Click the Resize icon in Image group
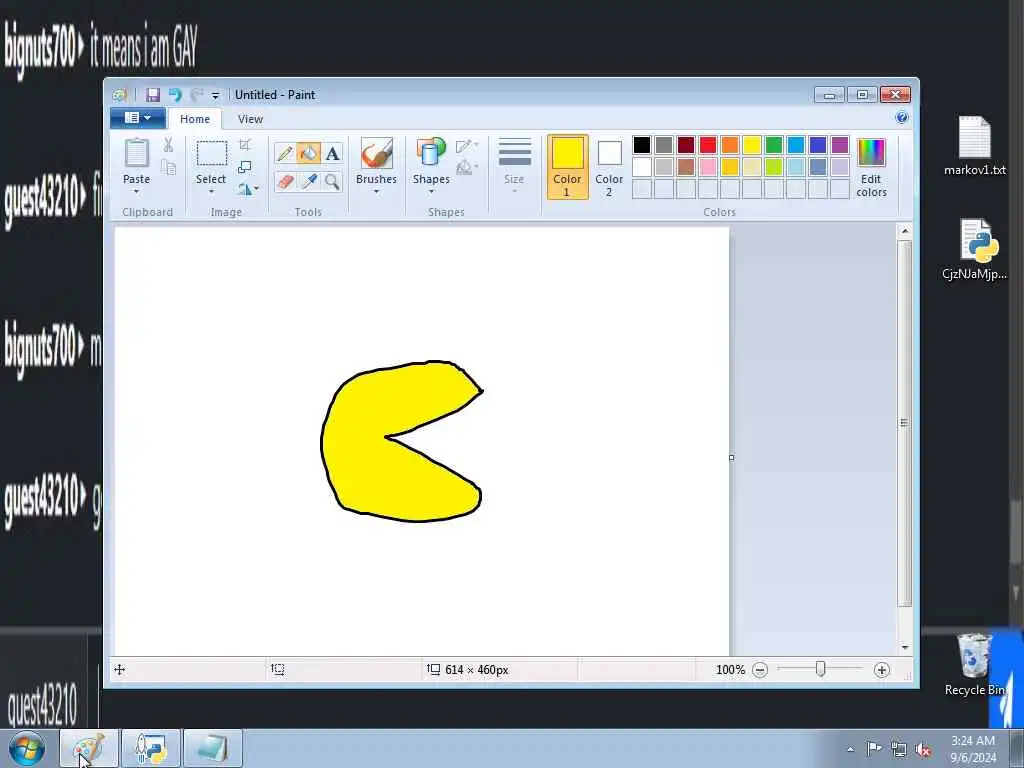 coord(245,167)
